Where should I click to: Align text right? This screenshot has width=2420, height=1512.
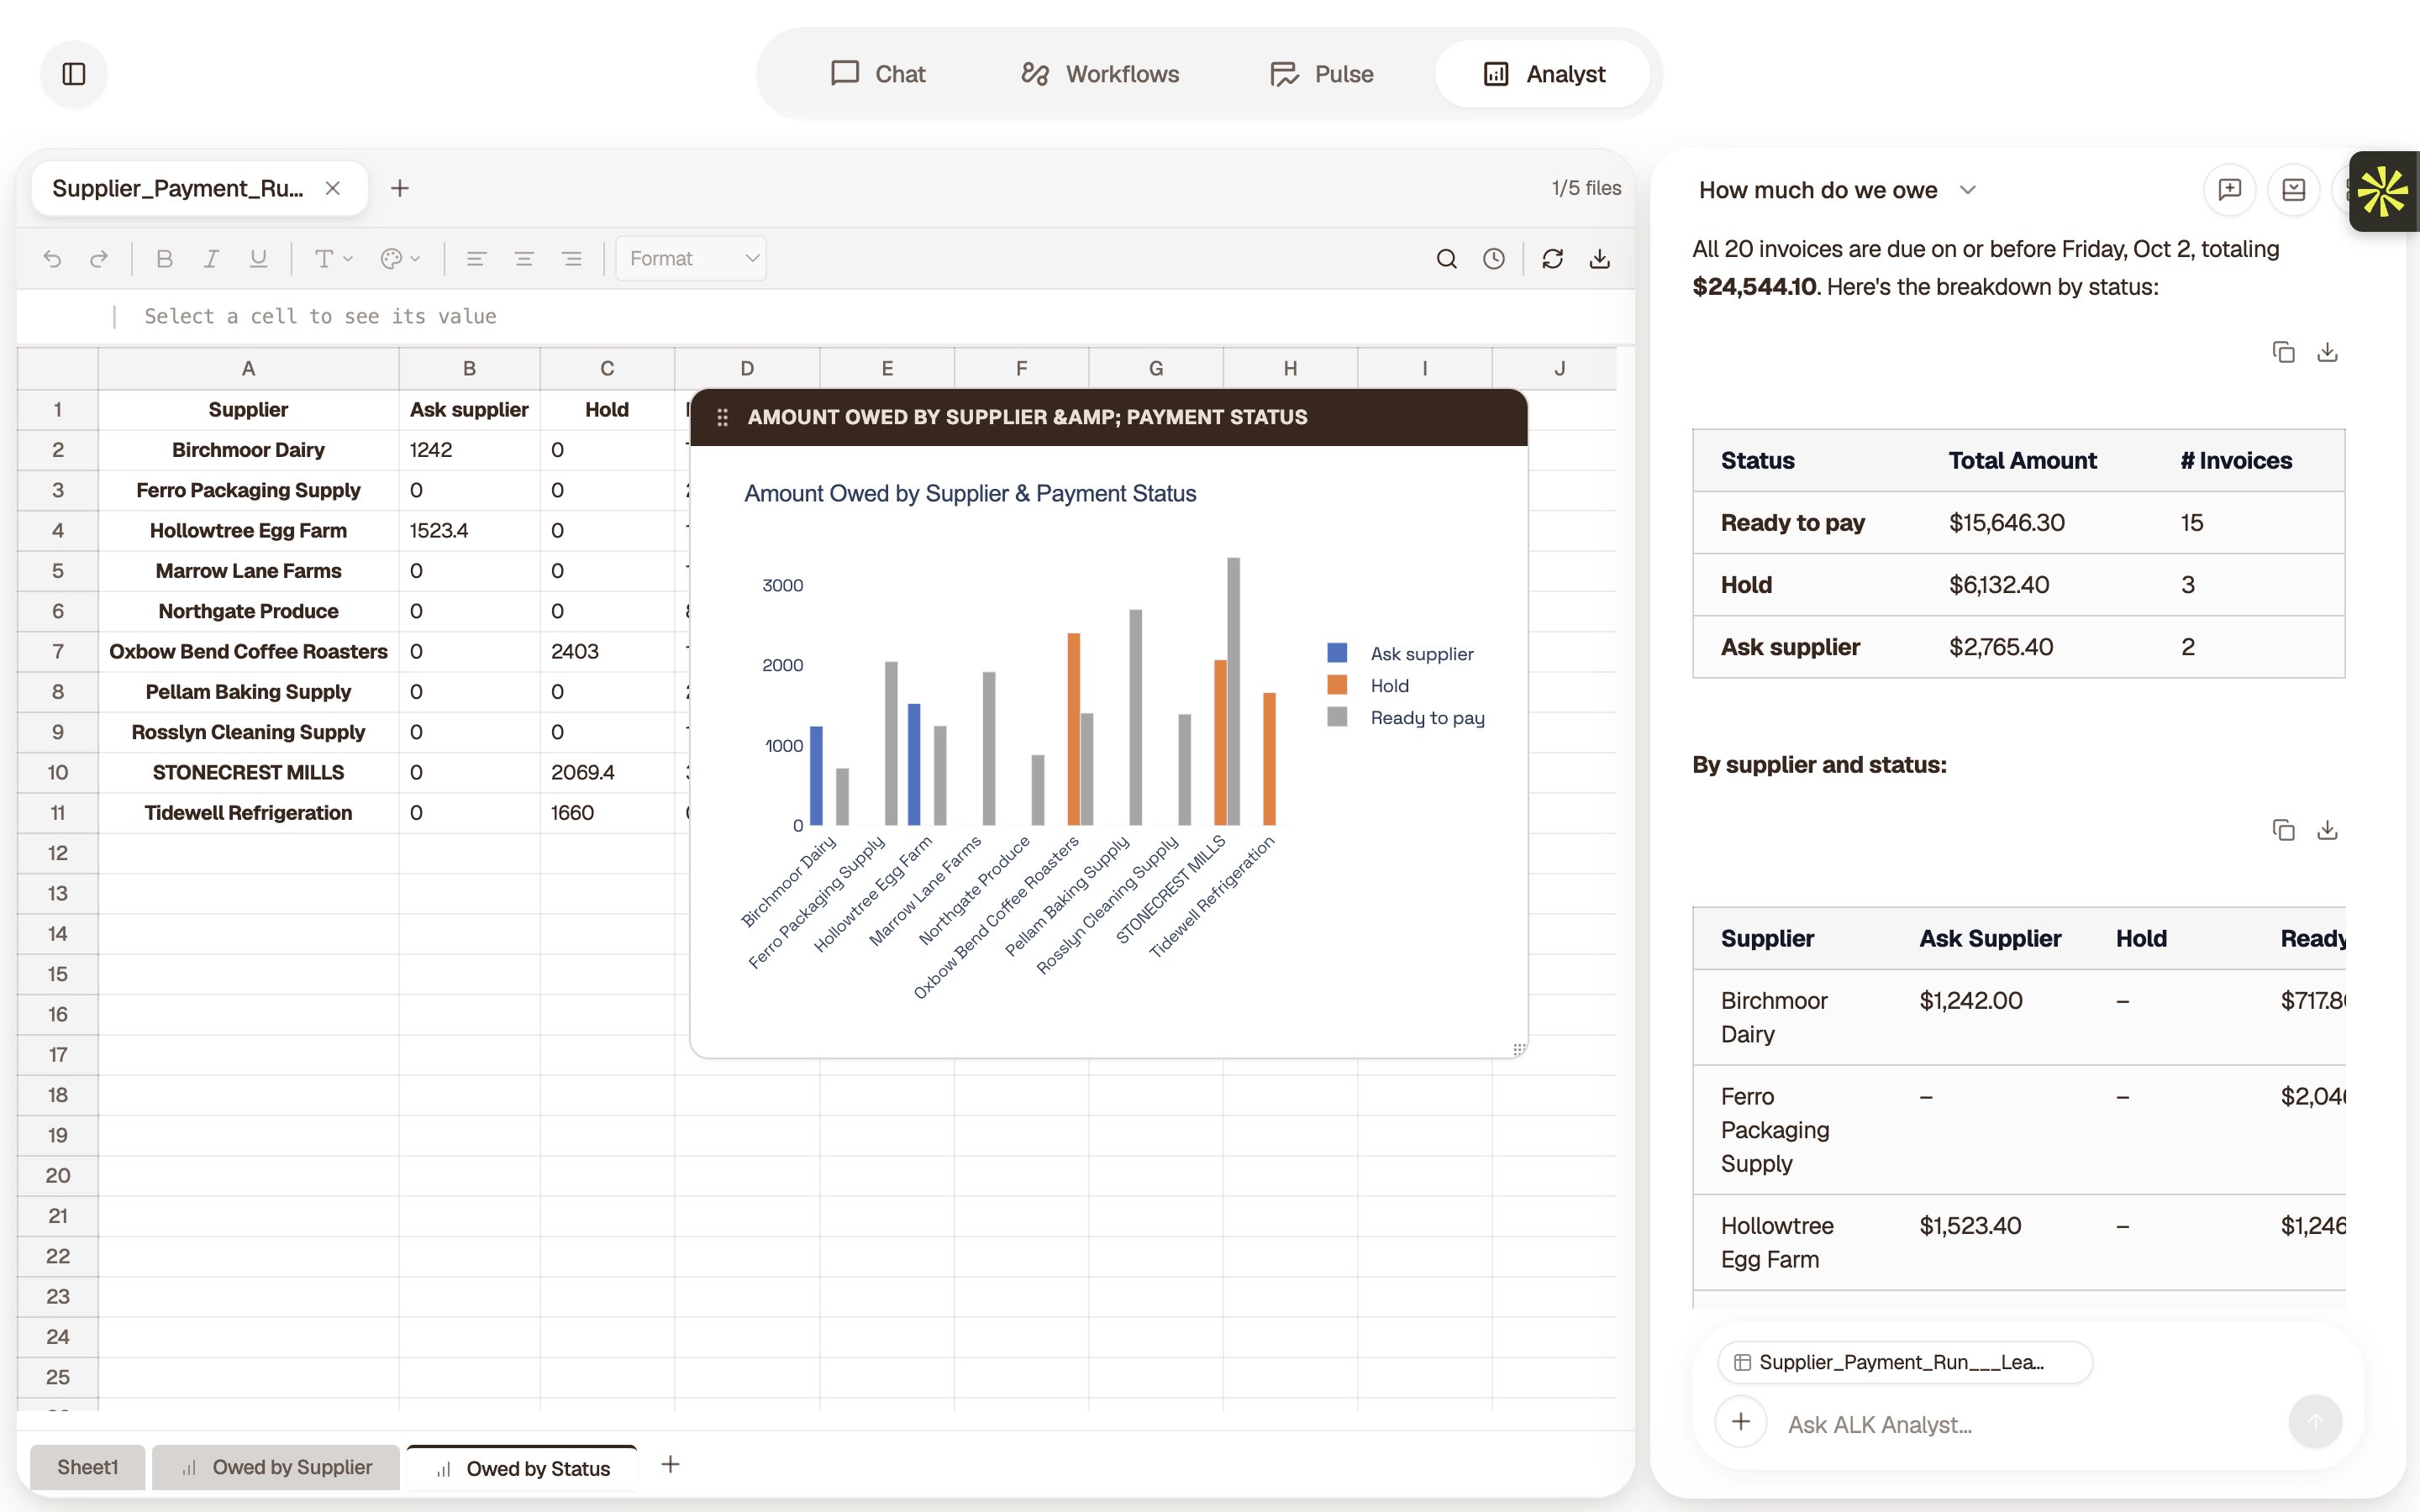571,259
